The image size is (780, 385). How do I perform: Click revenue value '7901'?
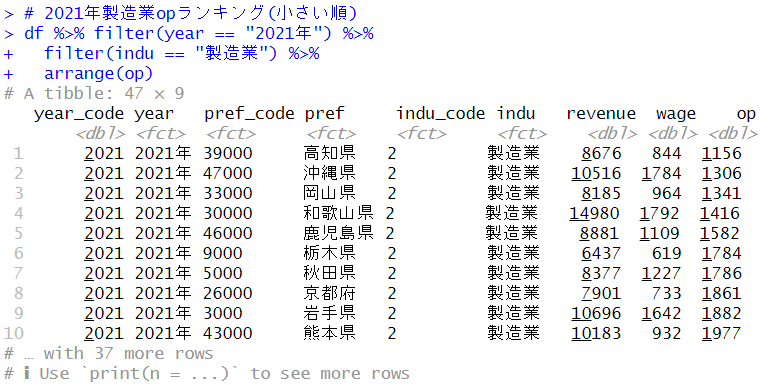click(601, 293)
